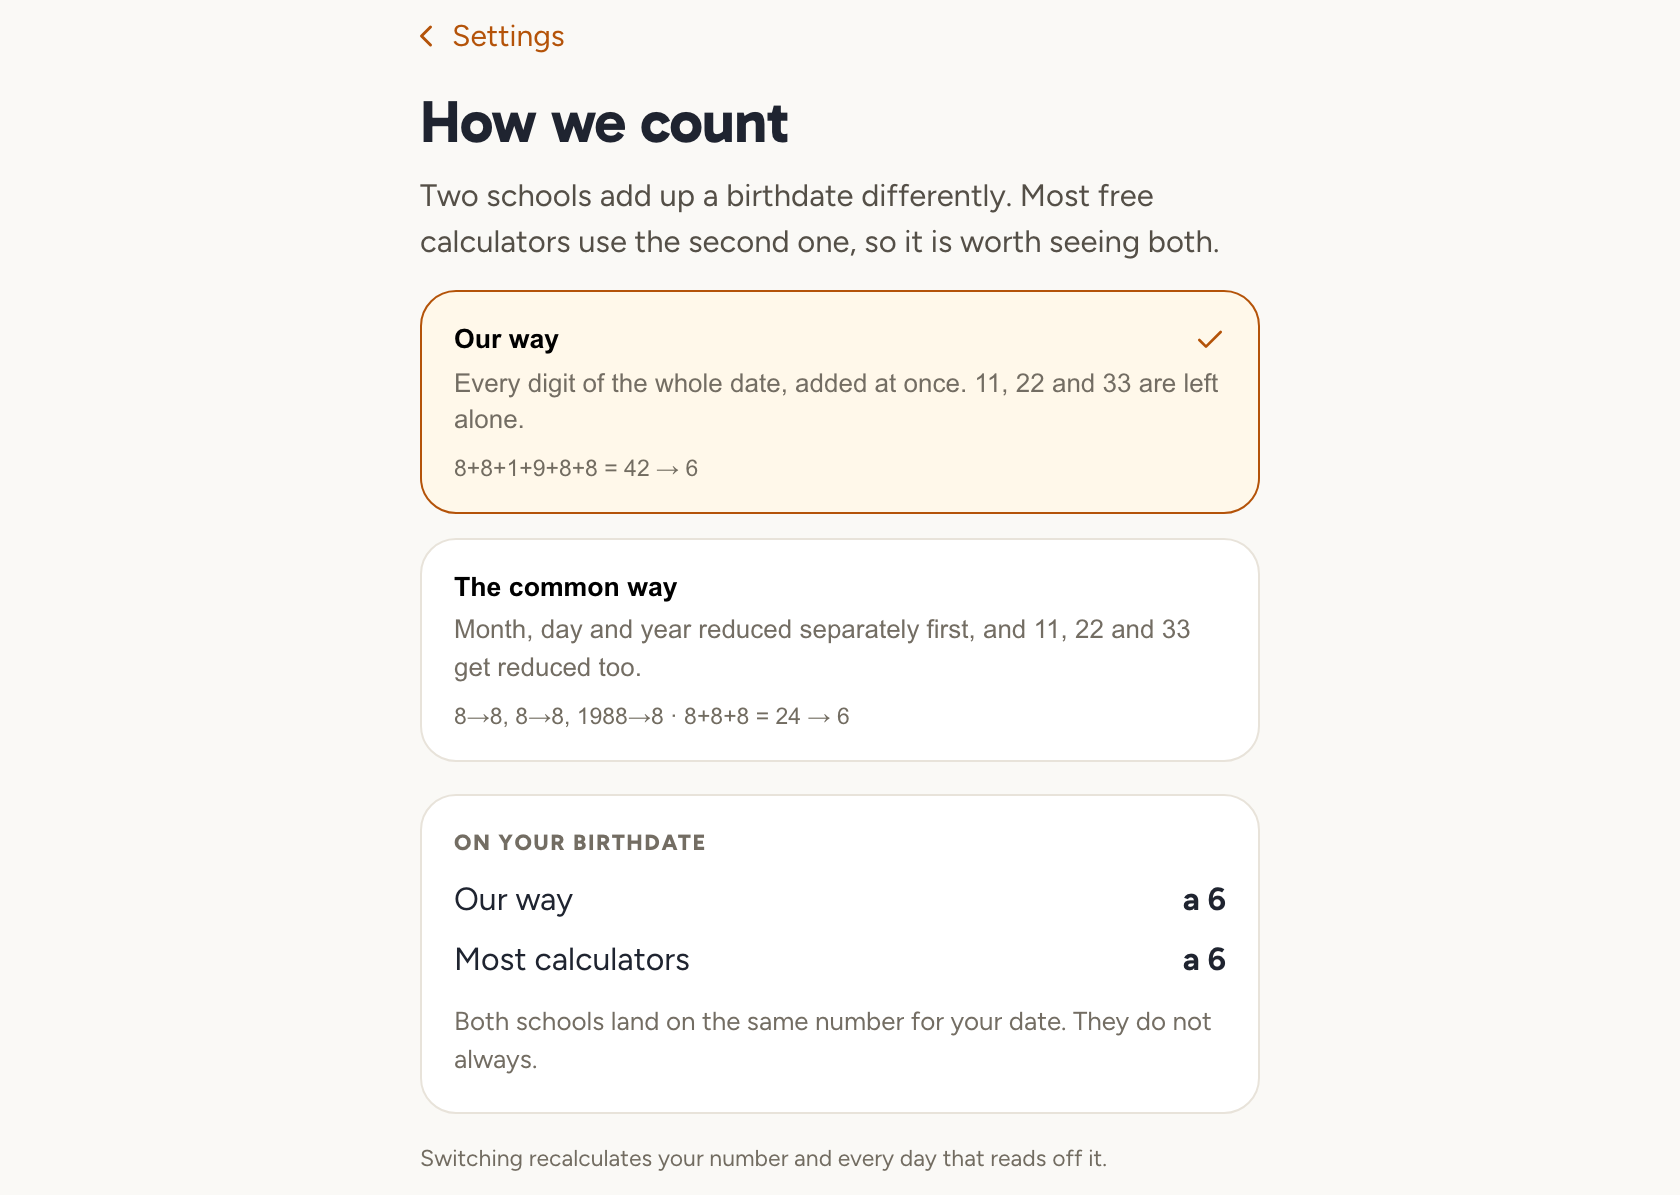Select The common way counting option

click(x=840, y=650)
